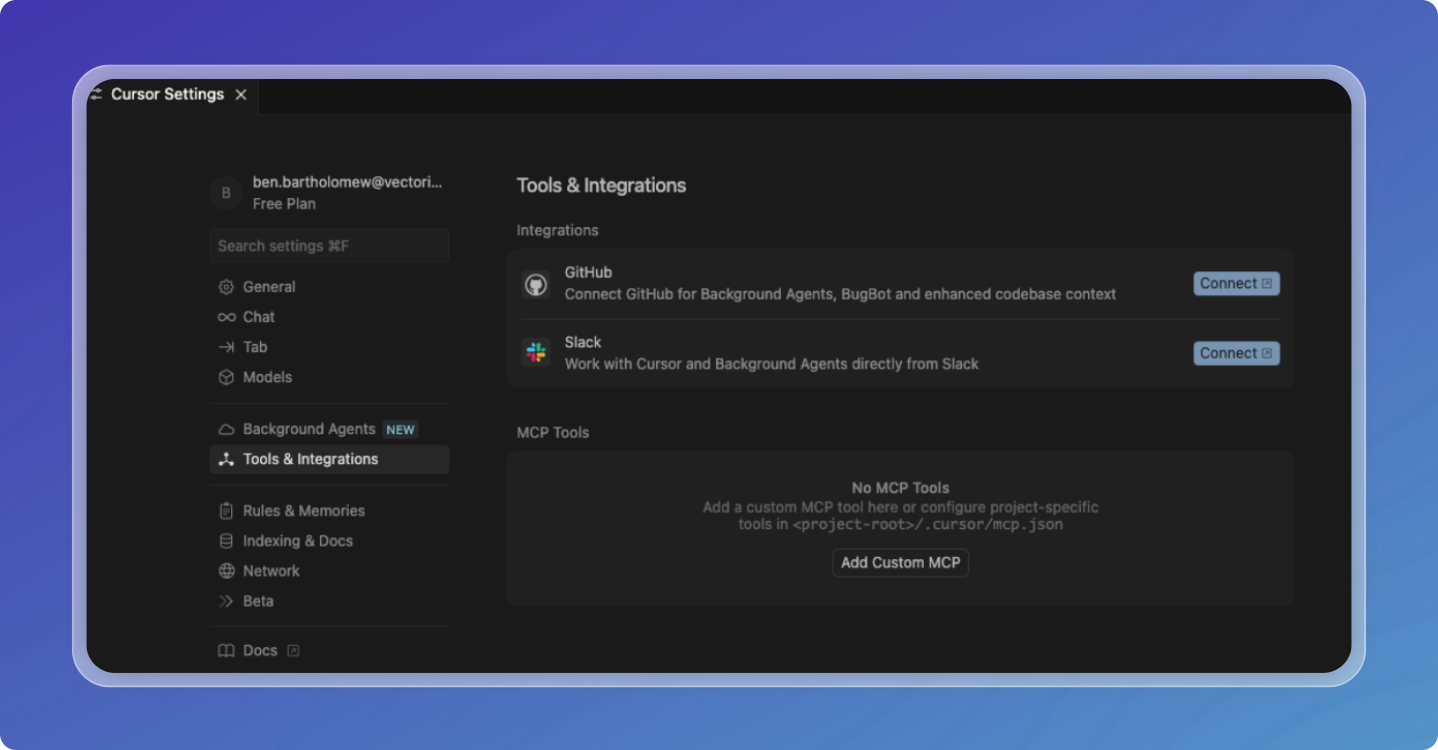Screen dimensions: 1438x750
Task: Click the Indexing & Docs database icon
Action: point(226,541)
